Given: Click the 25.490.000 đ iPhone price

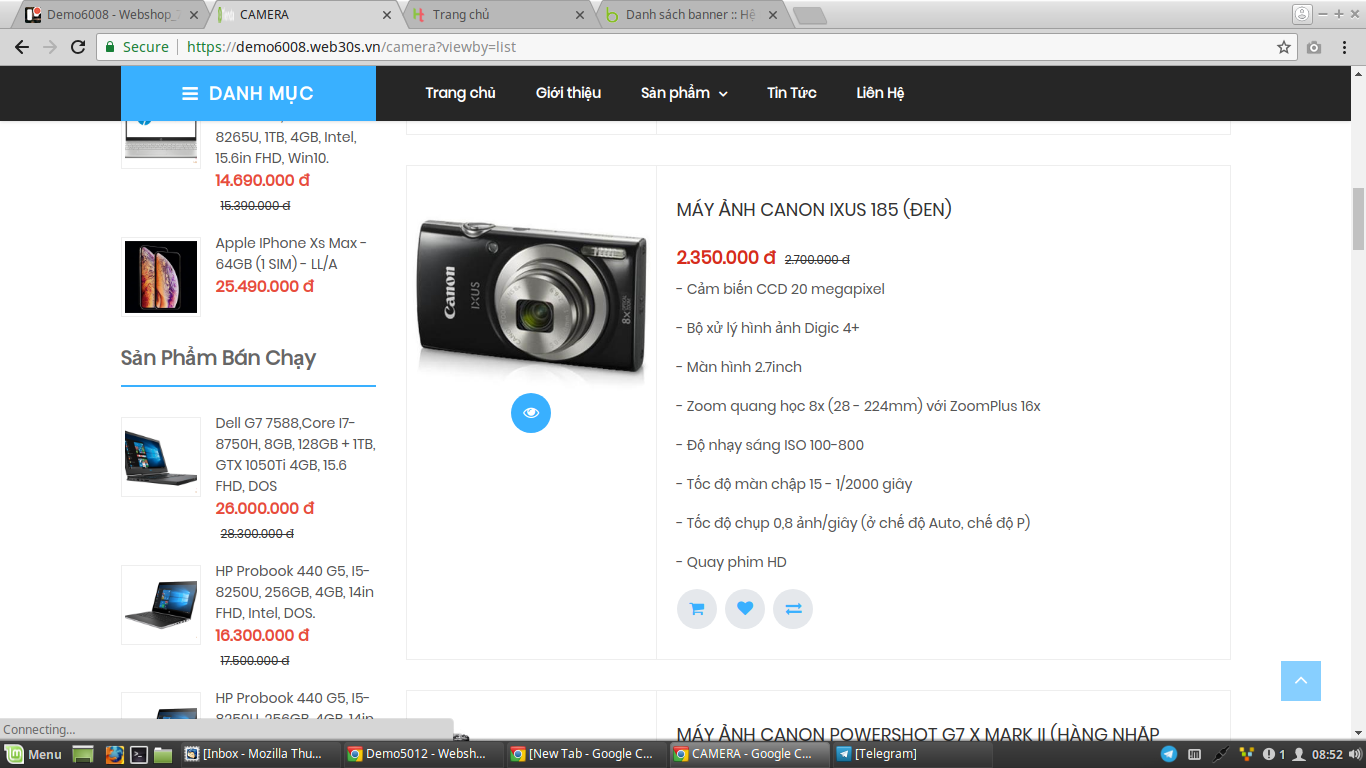Looking at the screenshot, I should 264,287.
